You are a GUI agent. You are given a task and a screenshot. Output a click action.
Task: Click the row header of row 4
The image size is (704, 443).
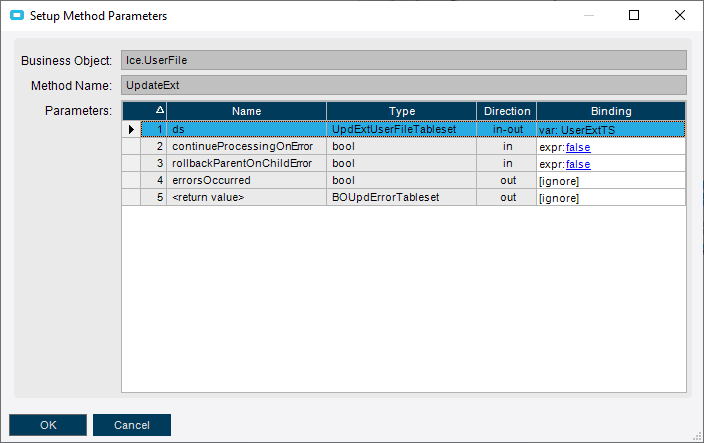(131, 180)
